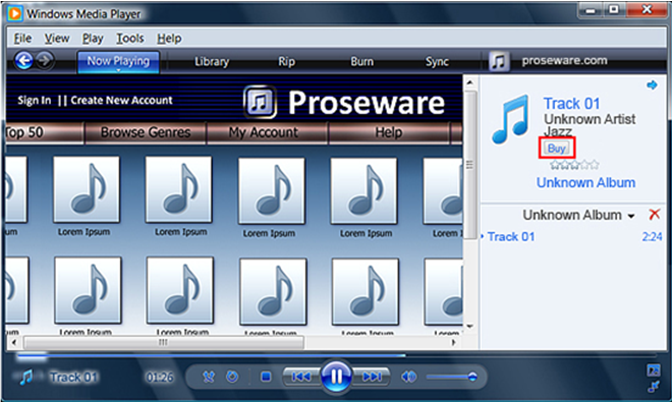Image resolution: width=672 pixels, height=402 pixels.
Task: Open the Play menu
Action: [93, 39]
